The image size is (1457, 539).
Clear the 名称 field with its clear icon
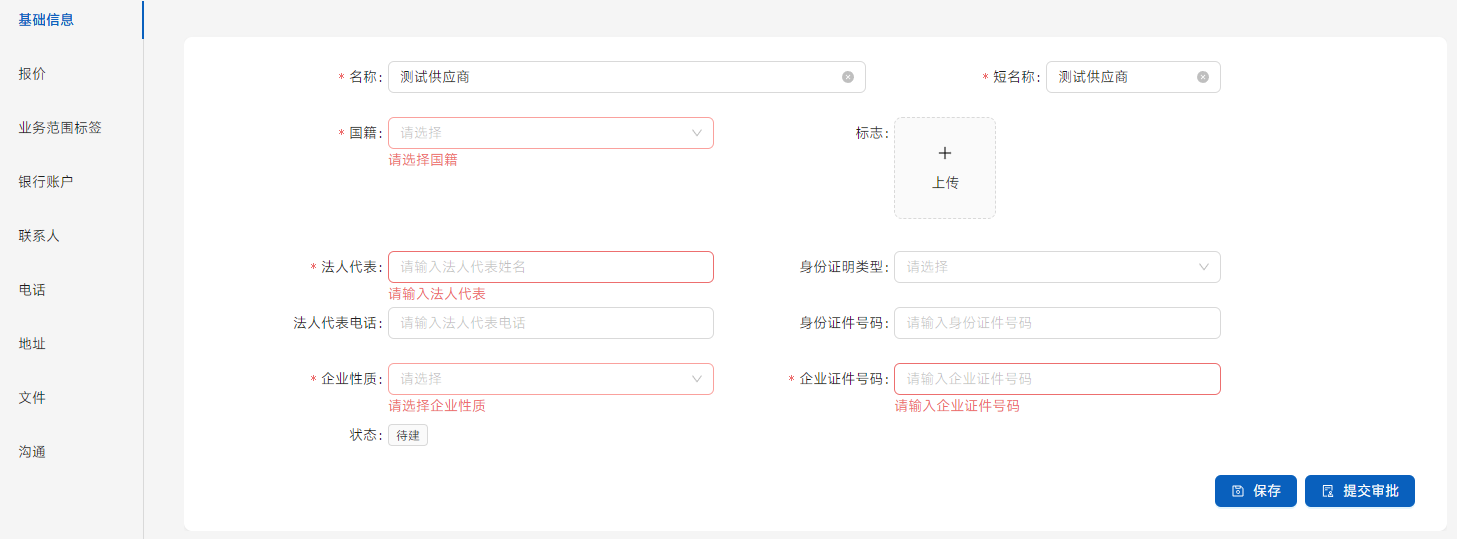point(848,77)
